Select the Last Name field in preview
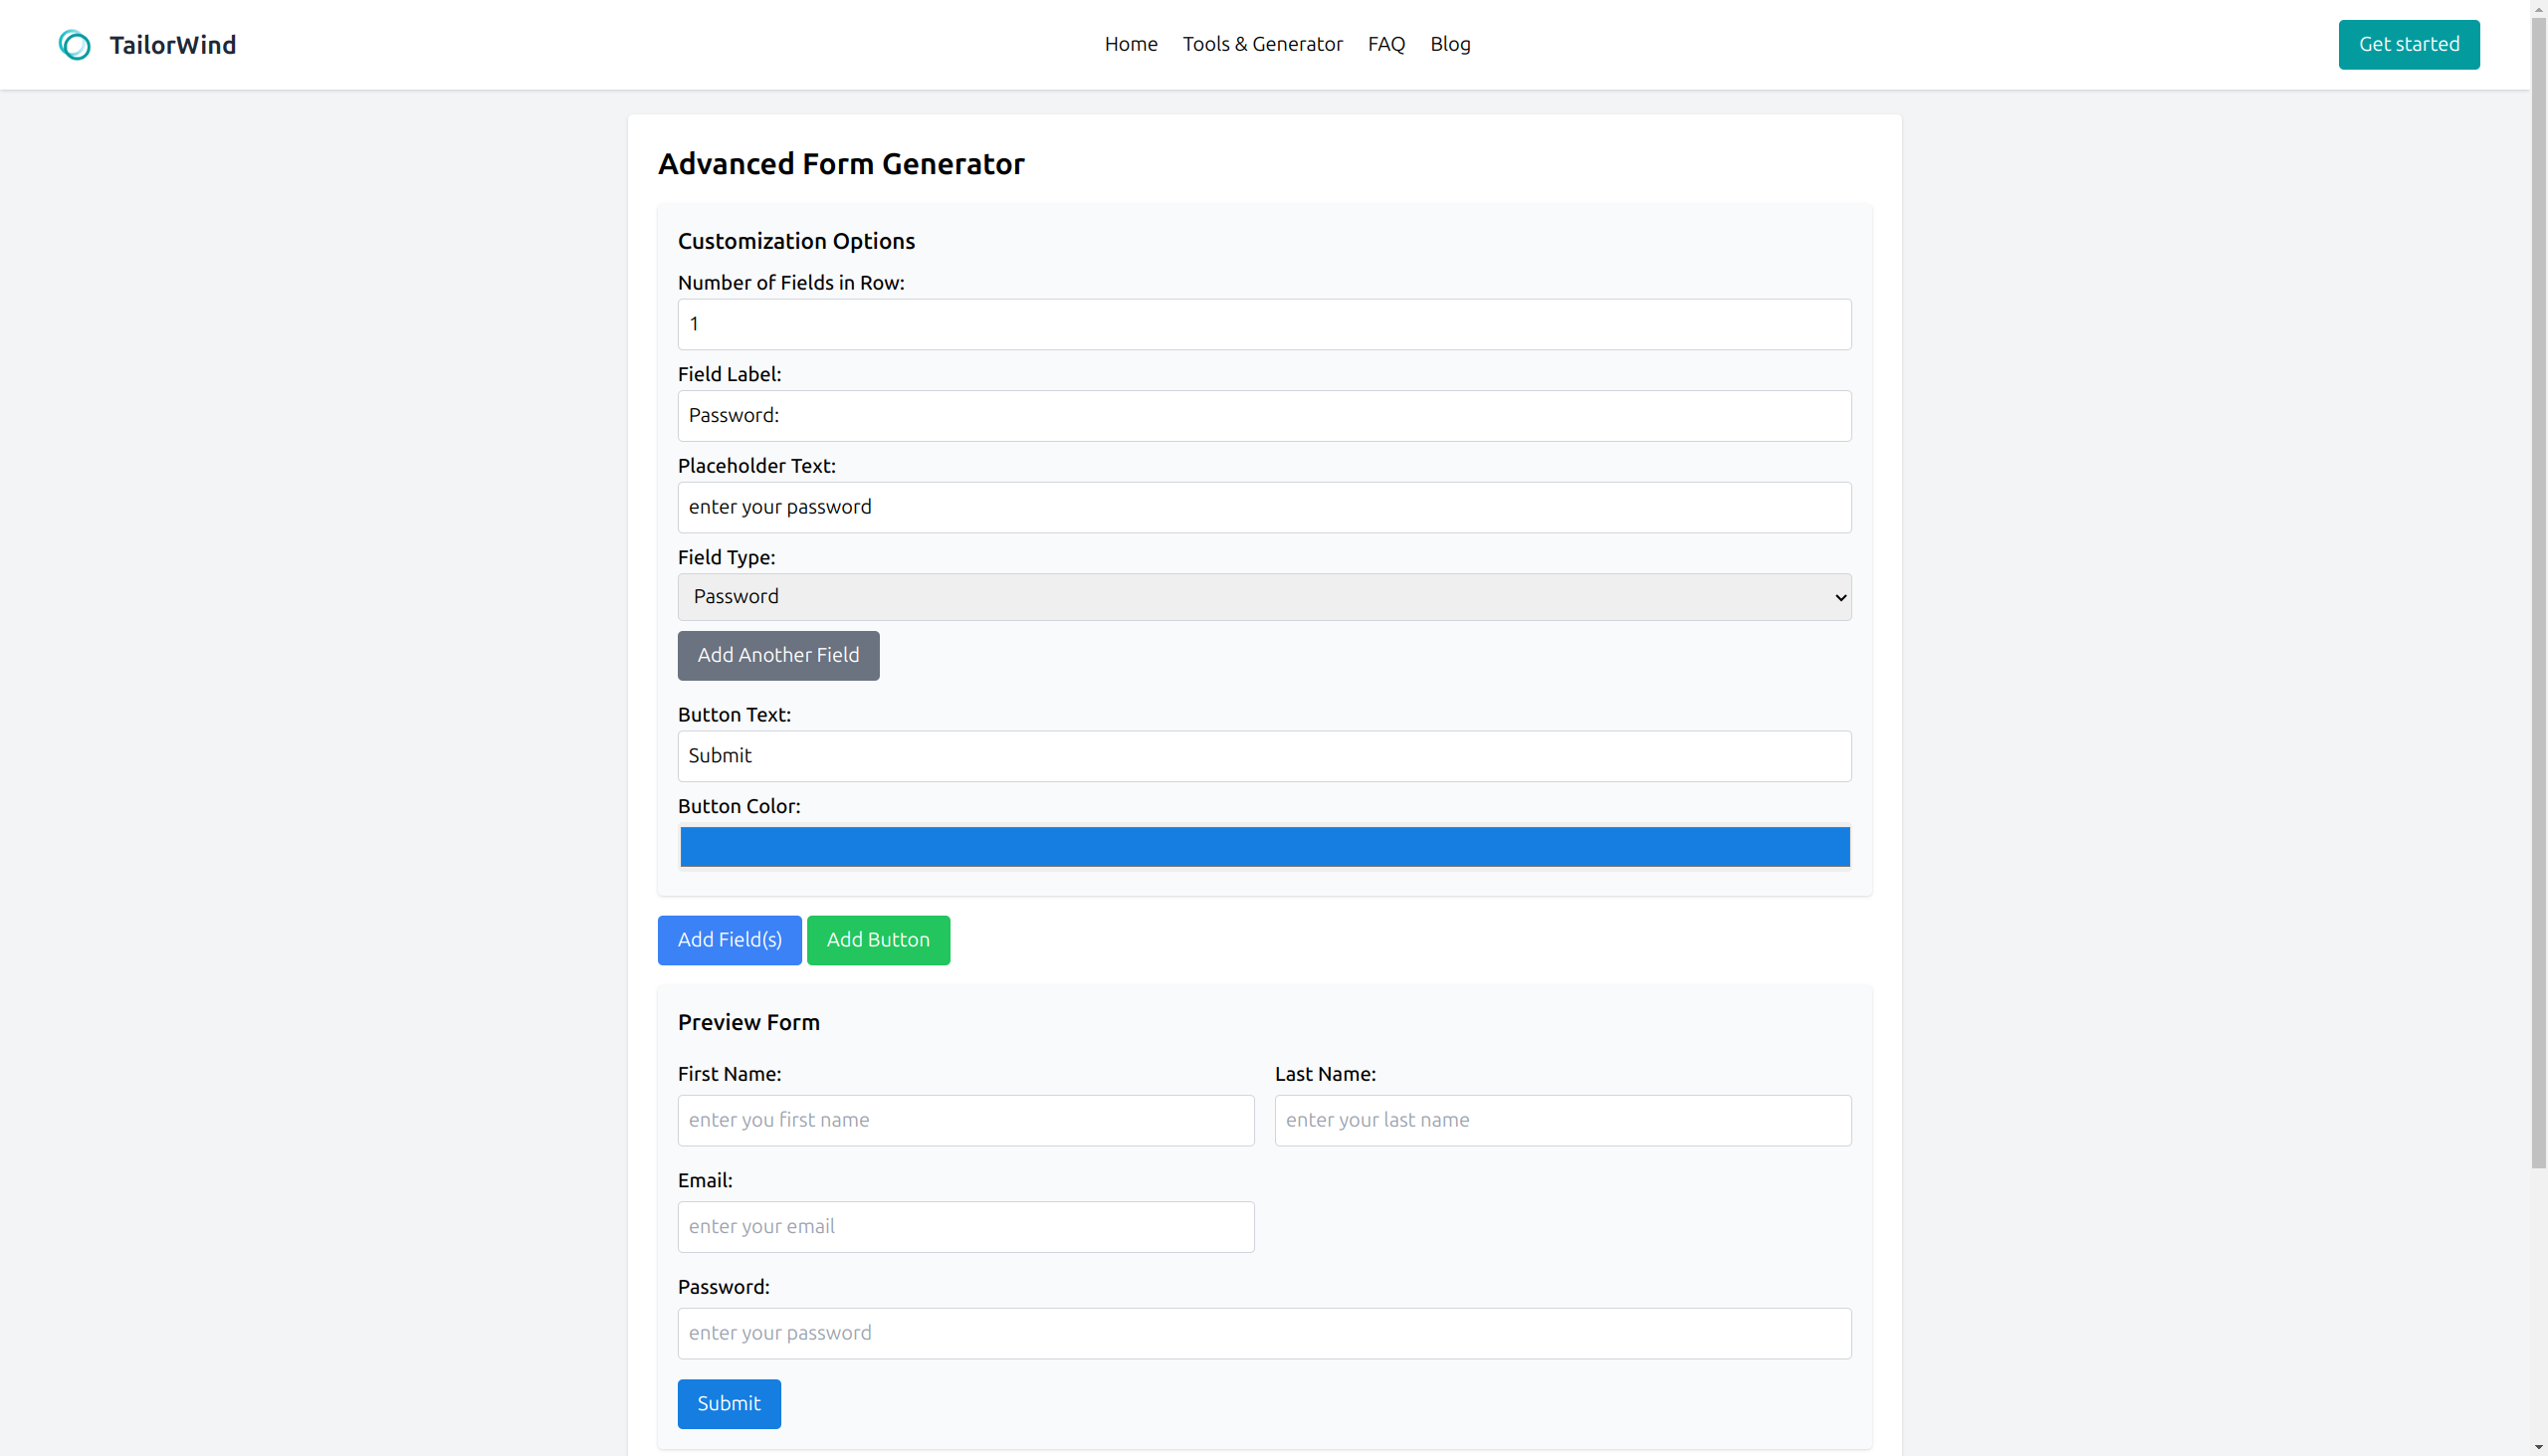This screenshot has height=1456, width=2548. click(1563, 1120)
